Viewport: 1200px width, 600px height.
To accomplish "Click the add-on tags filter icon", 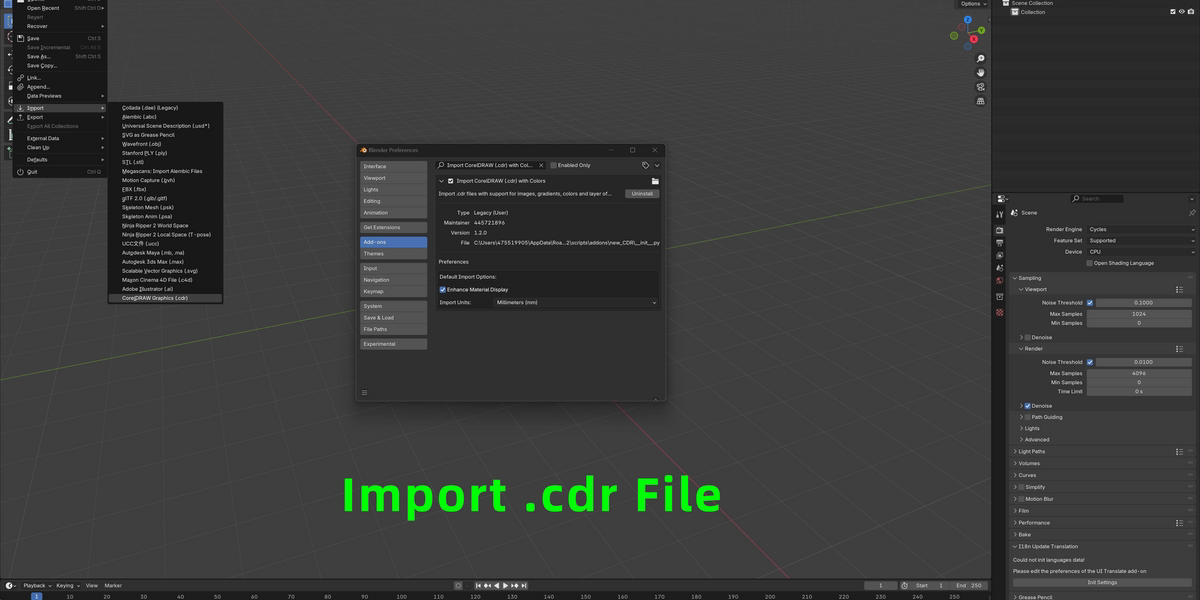I will point(646,165).
